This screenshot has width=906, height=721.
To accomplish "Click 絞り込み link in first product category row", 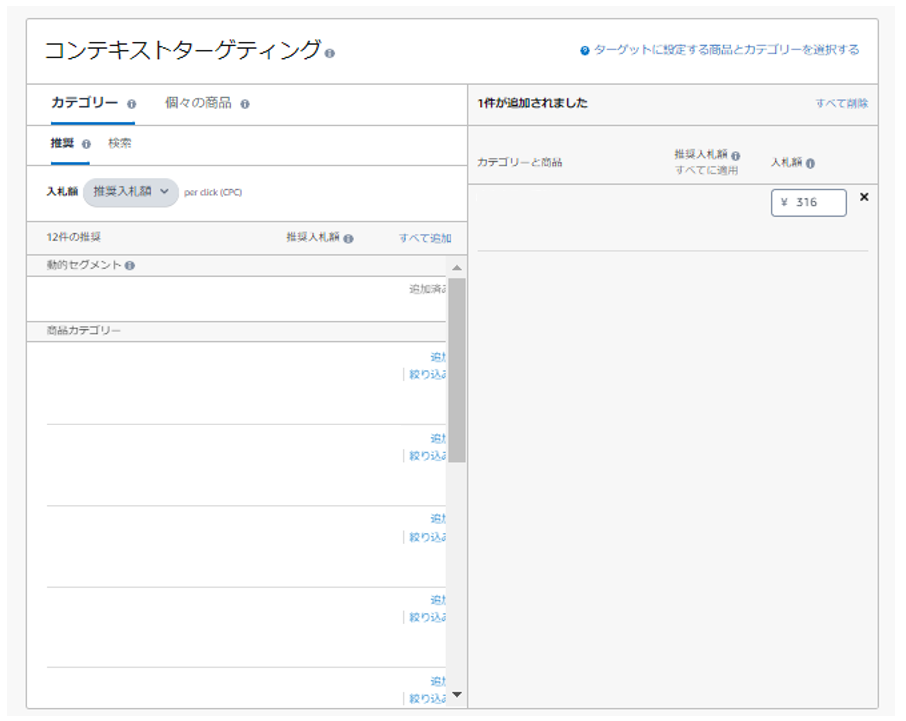I will [428, 374].
